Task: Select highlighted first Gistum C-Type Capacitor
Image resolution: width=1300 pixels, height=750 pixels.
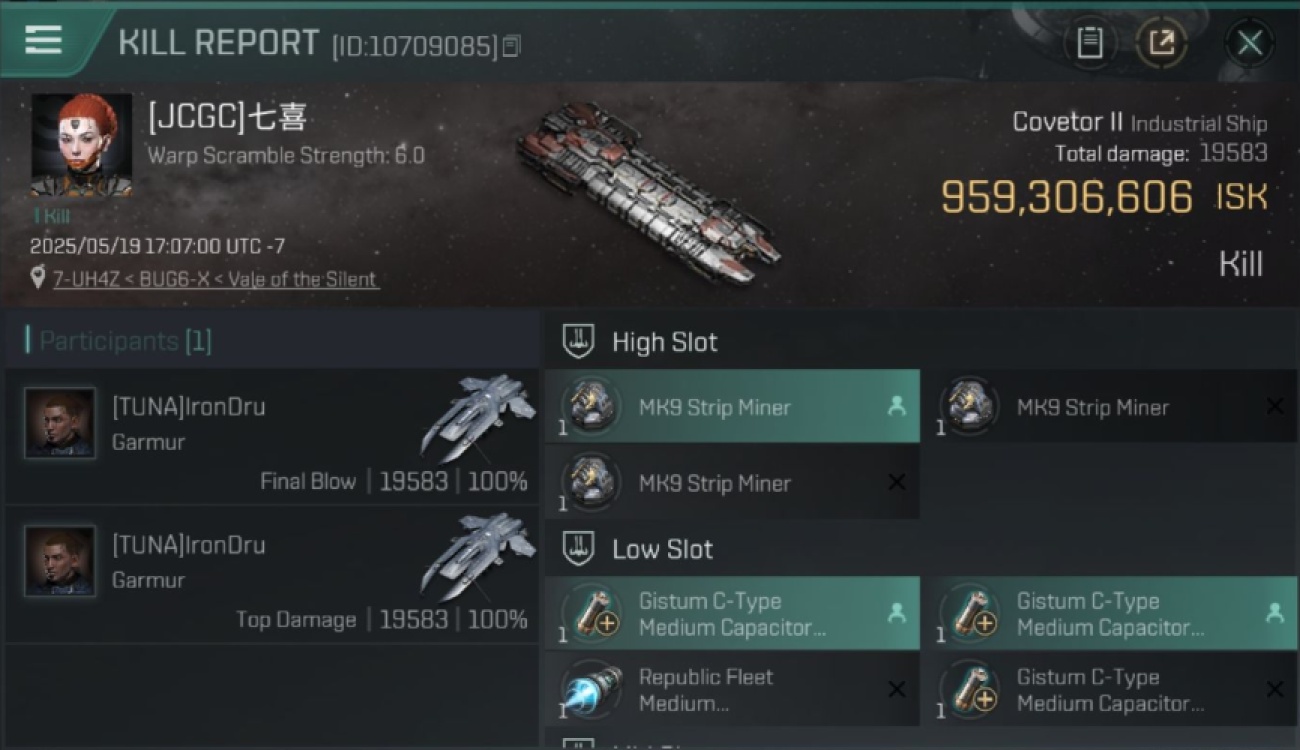Action: [x=732, y=614]
